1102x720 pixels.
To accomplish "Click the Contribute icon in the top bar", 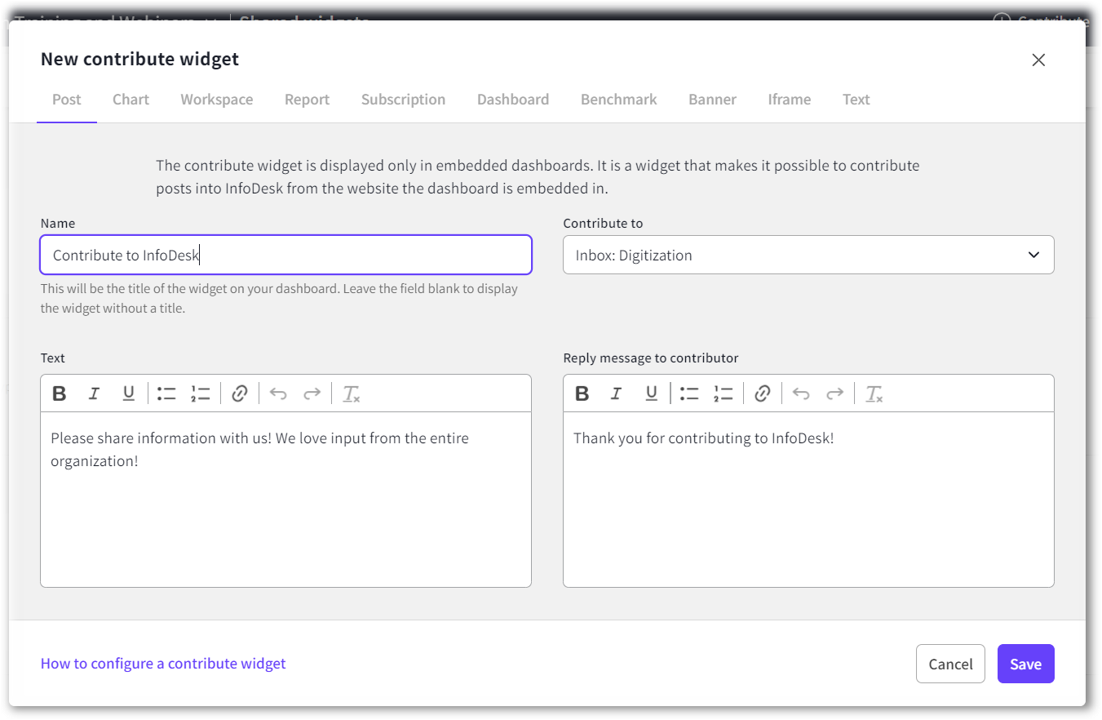I will coord(1000,22).
